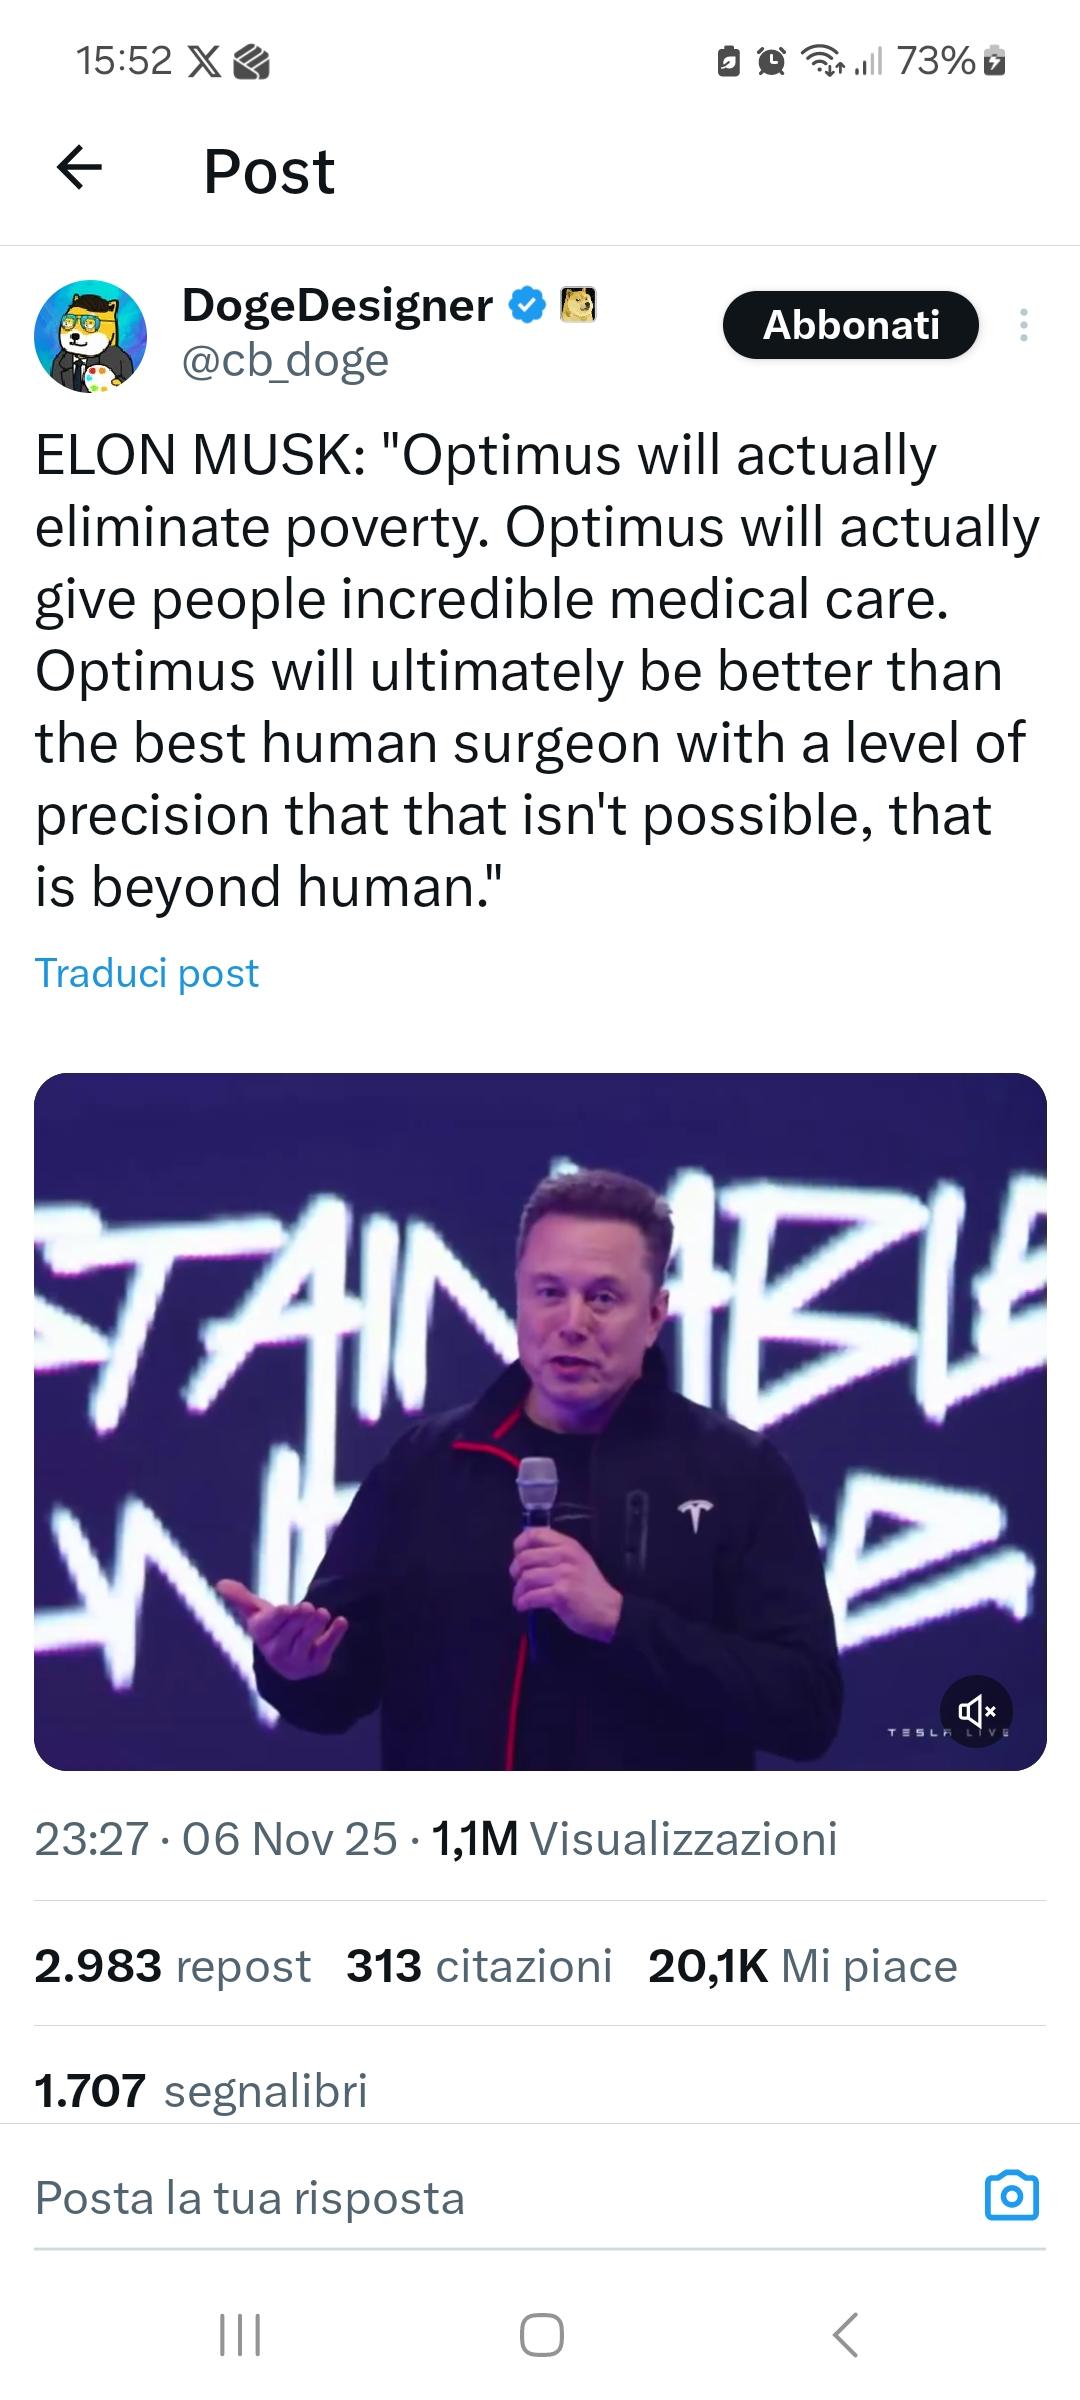Image resolution: width=1080 pixels, height=2400 pixels.
Task: Tap the X notification icon in status bar
Action: click(205, 62)
